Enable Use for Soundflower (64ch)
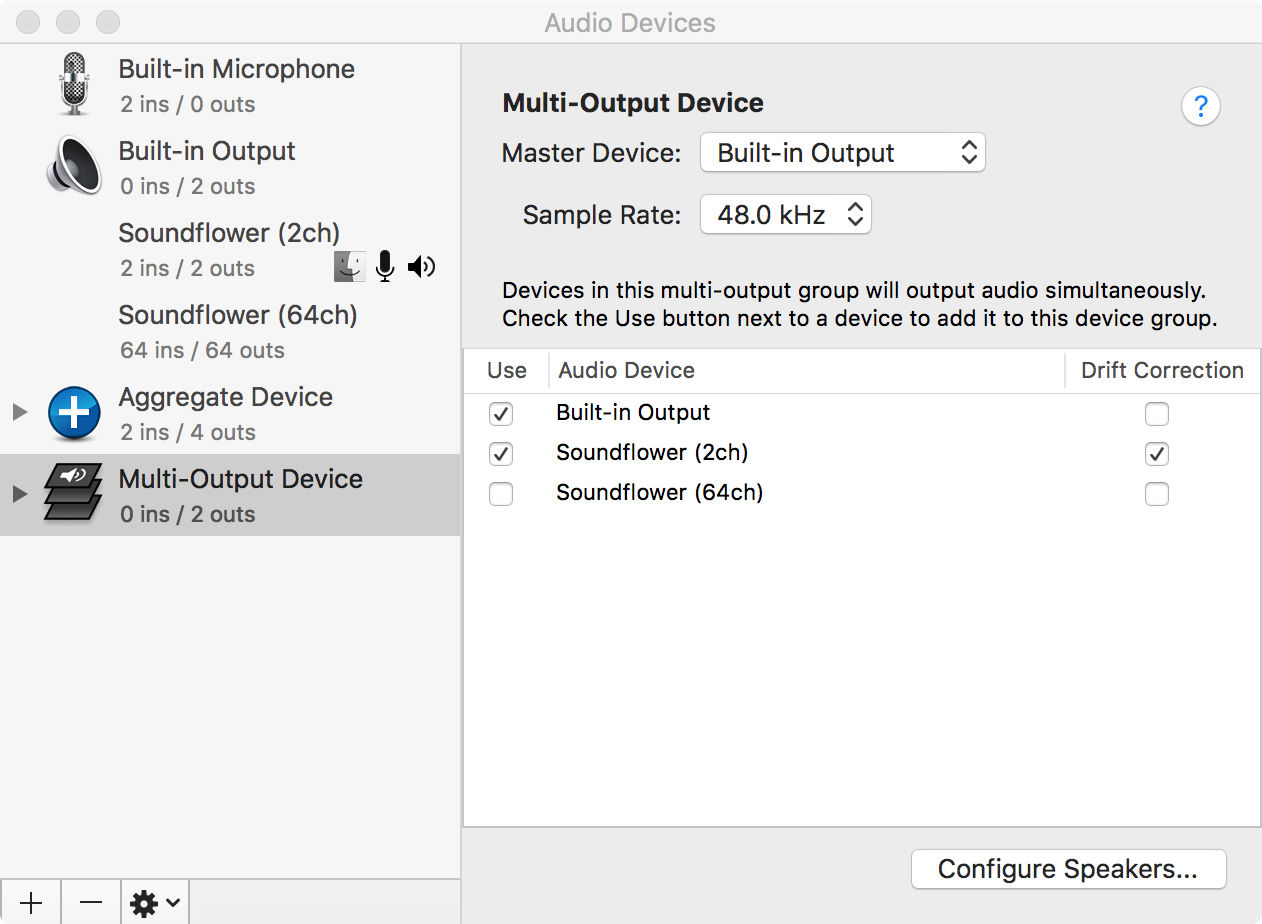Image resolution: width=1262 pixels, height=924 pixels. click(x=501, y=493)
